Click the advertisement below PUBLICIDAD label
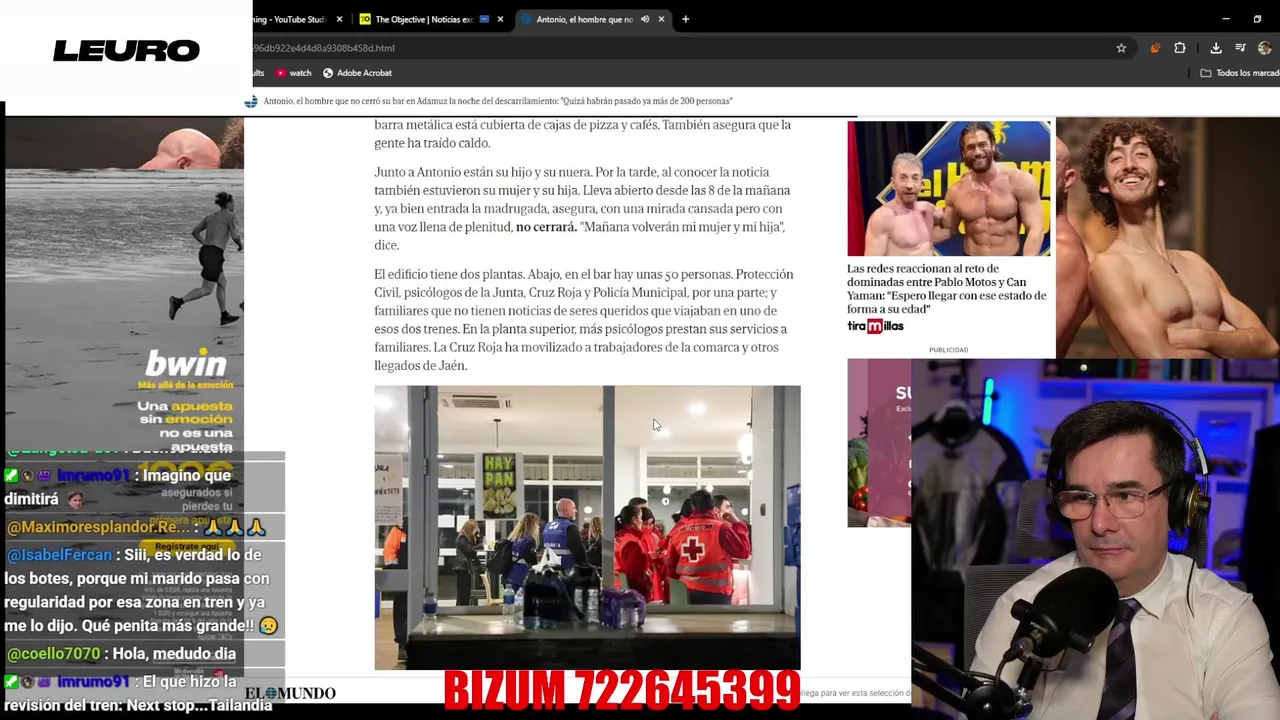 879,442
